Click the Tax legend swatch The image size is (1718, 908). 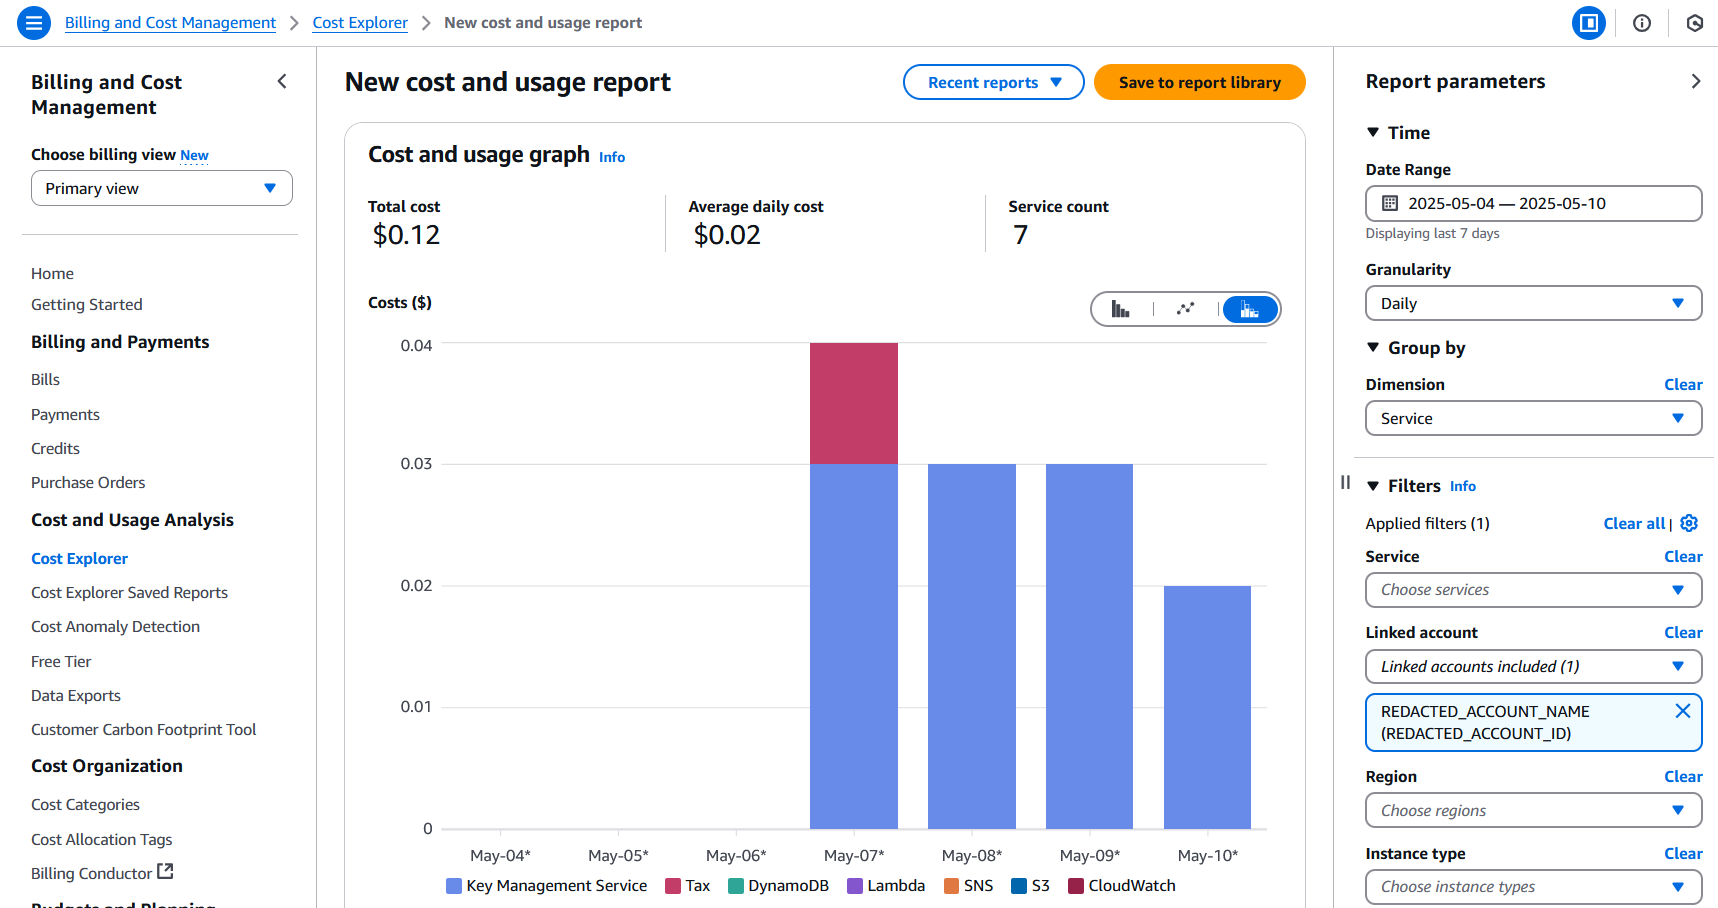click(x=673, y=886)
